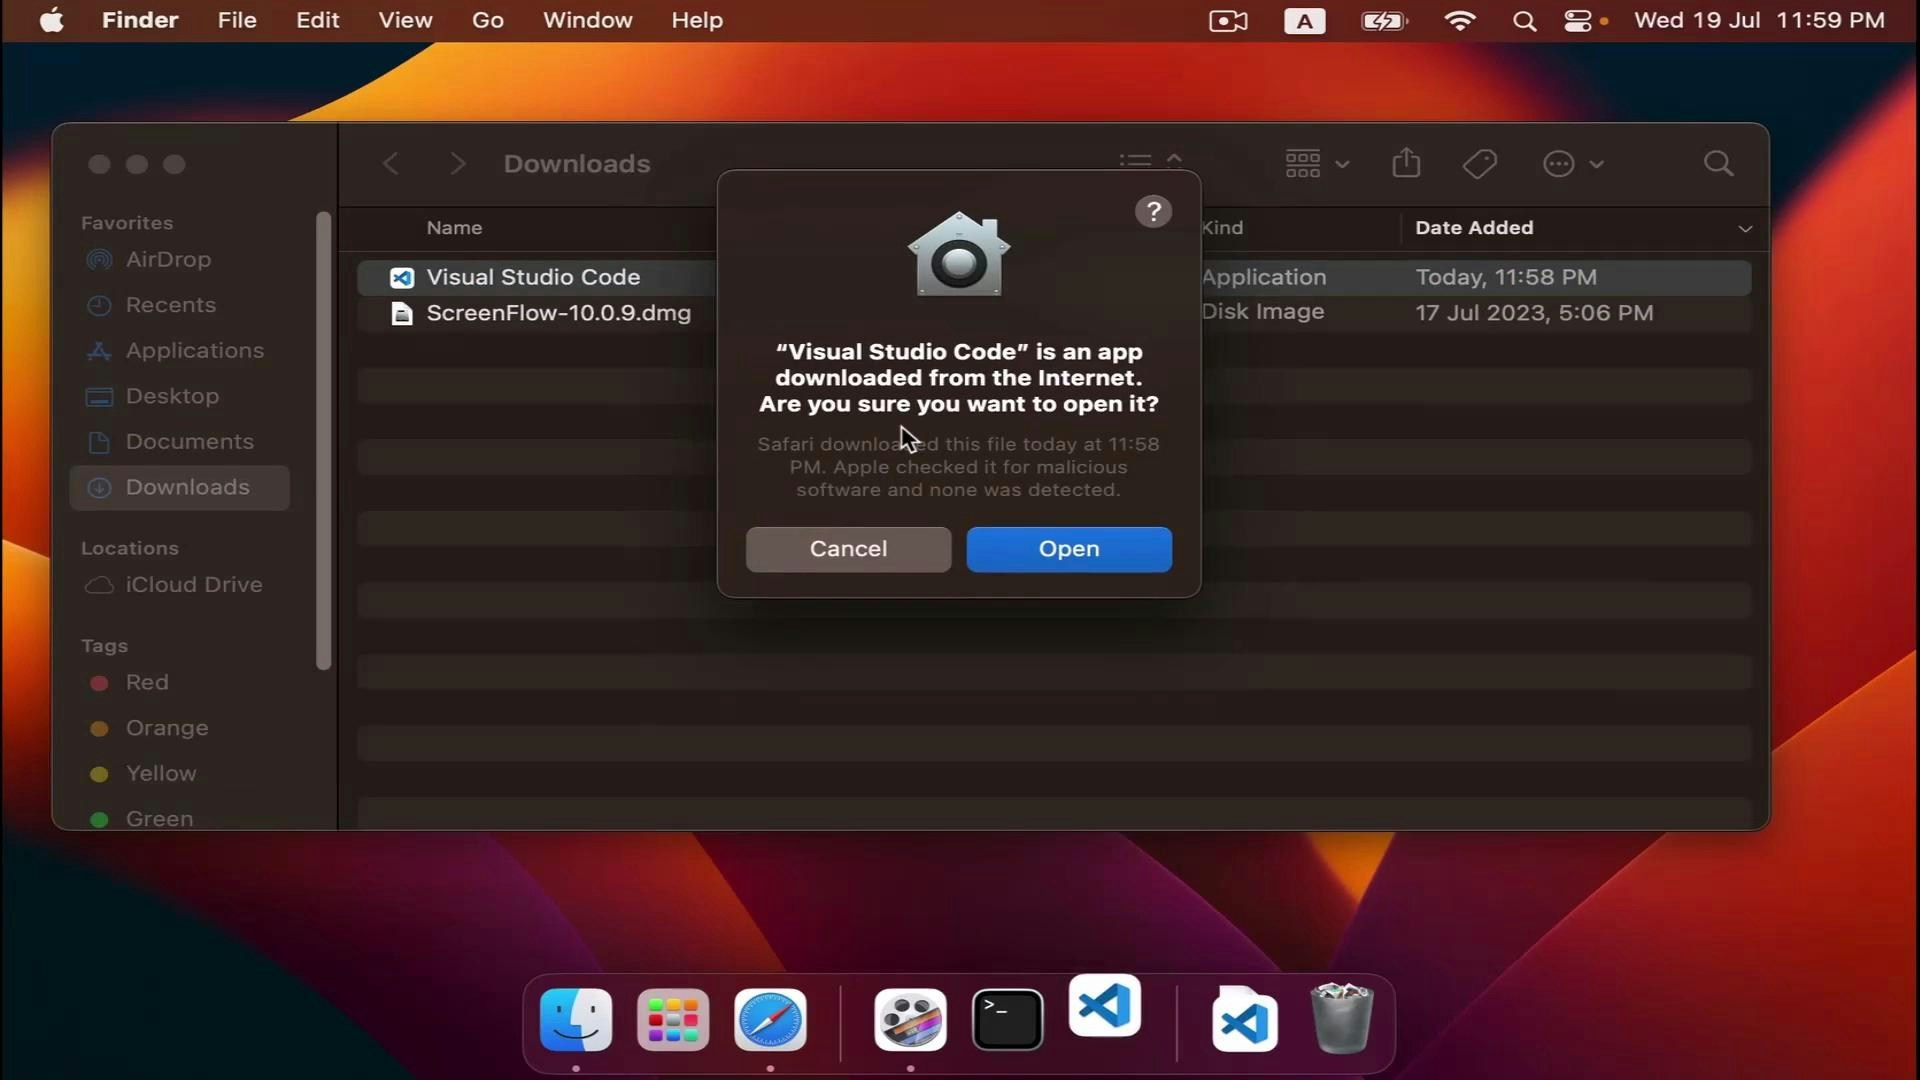Select the Visual Studio Code file row
Viewport: 1920px width, 1080px height.
pos(1054,277)
